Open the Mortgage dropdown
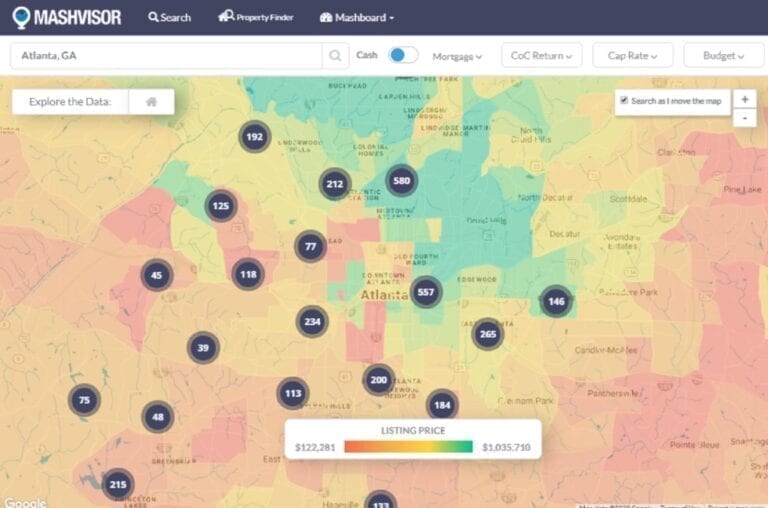Screen dimensions: 768x508 pyautogui.click(x=457, y=57)
